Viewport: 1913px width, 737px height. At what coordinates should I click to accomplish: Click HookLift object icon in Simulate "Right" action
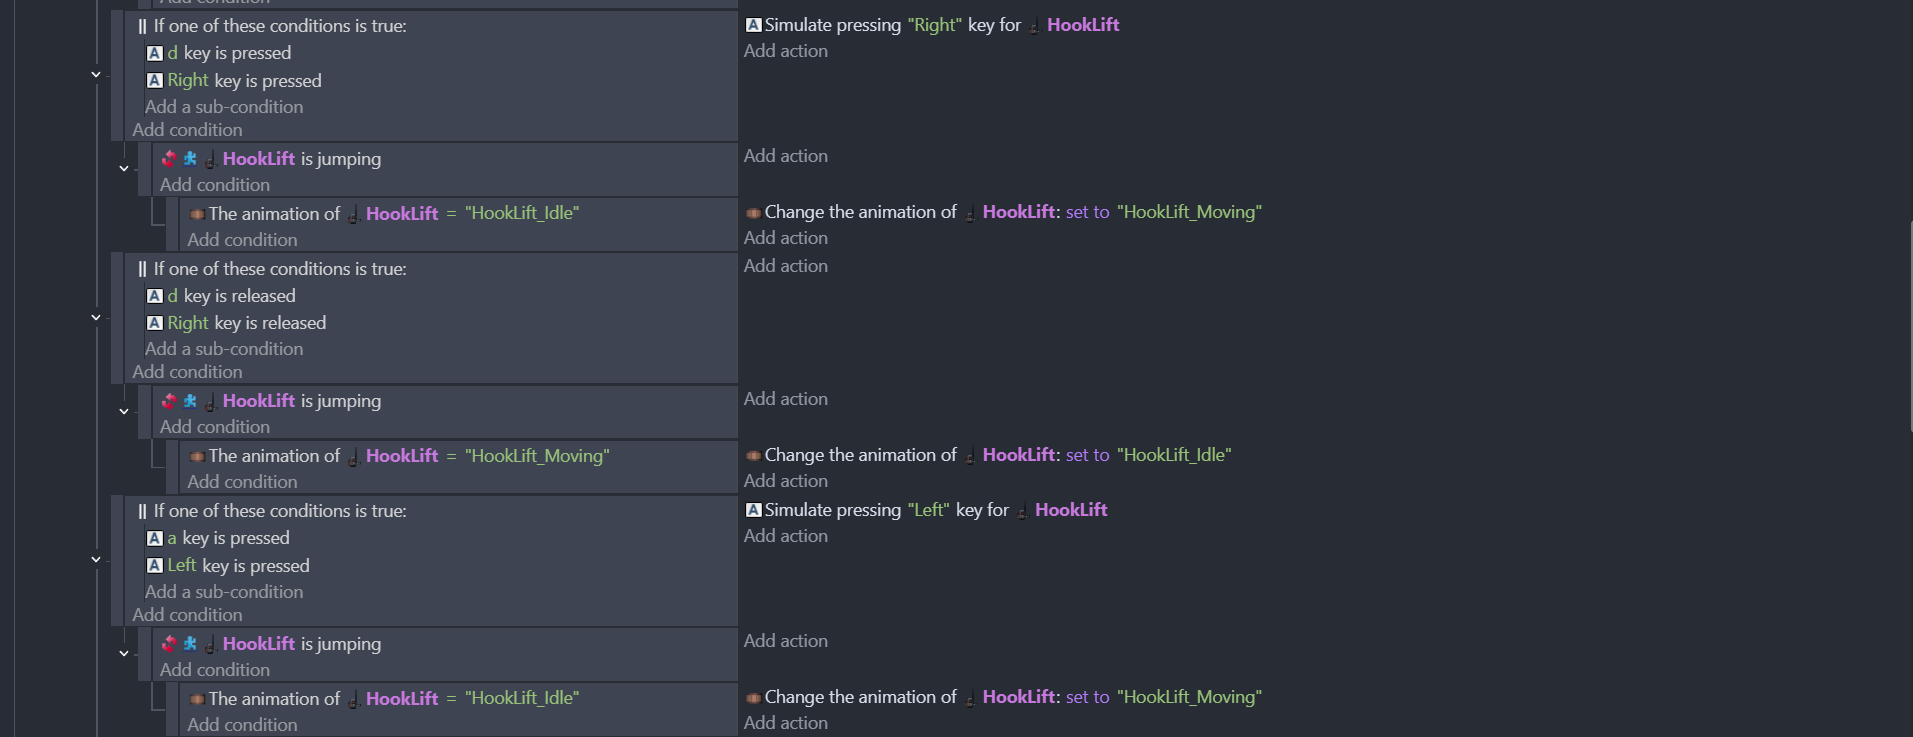(1034, 26)
